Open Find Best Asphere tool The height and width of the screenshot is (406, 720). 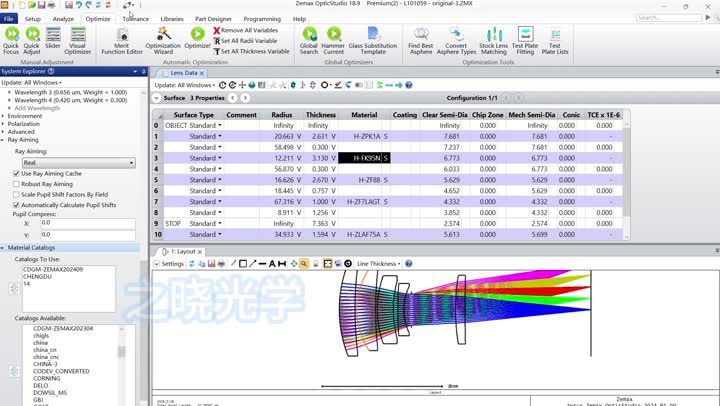(421, 40)
